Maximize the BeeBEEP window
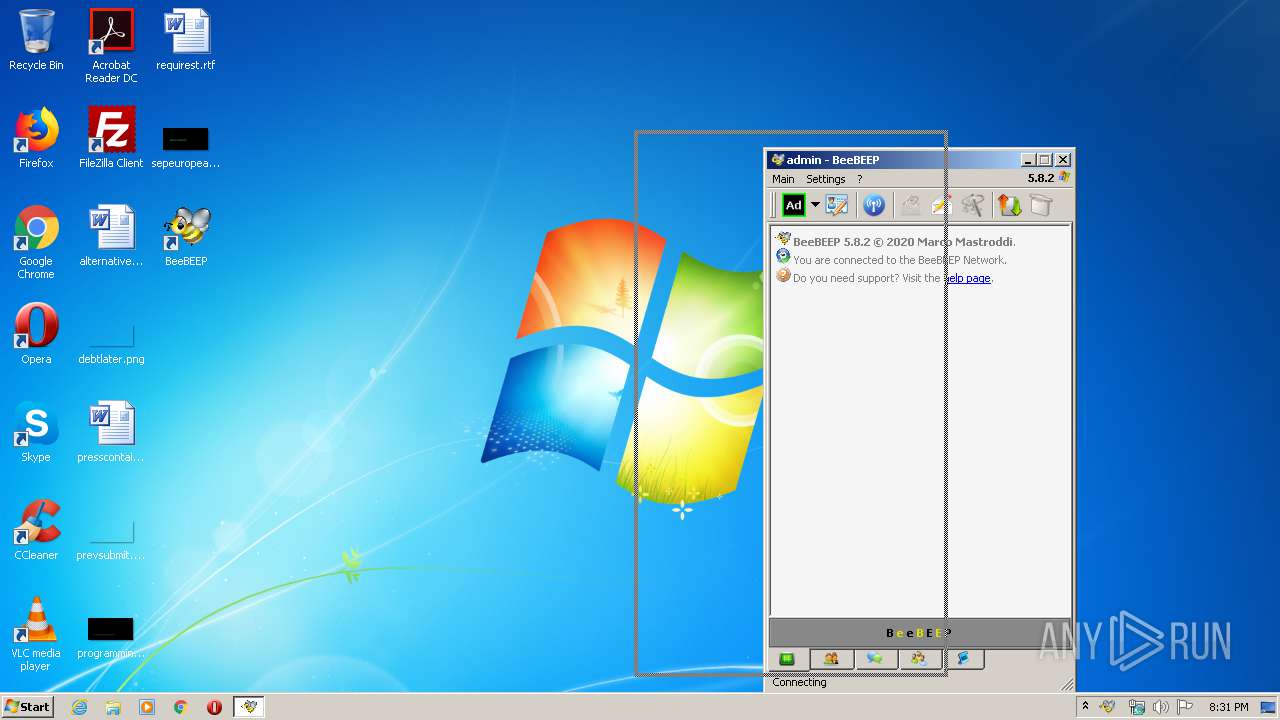 pyautogui.click(x=1045, y=160)
